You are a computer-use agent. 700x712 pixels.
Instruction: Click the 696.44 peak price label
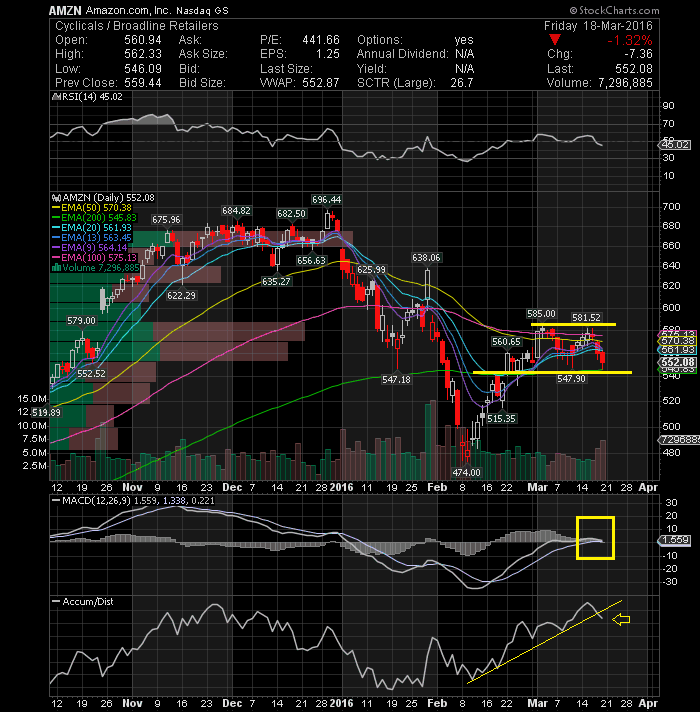coord(326,199)
